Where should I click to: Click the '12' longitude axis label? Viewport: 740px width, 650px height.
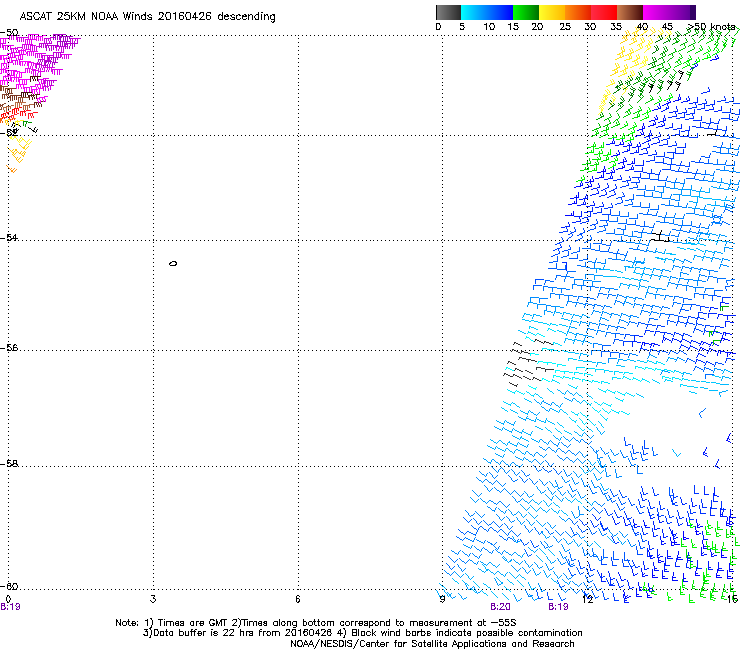coord(588,599)
